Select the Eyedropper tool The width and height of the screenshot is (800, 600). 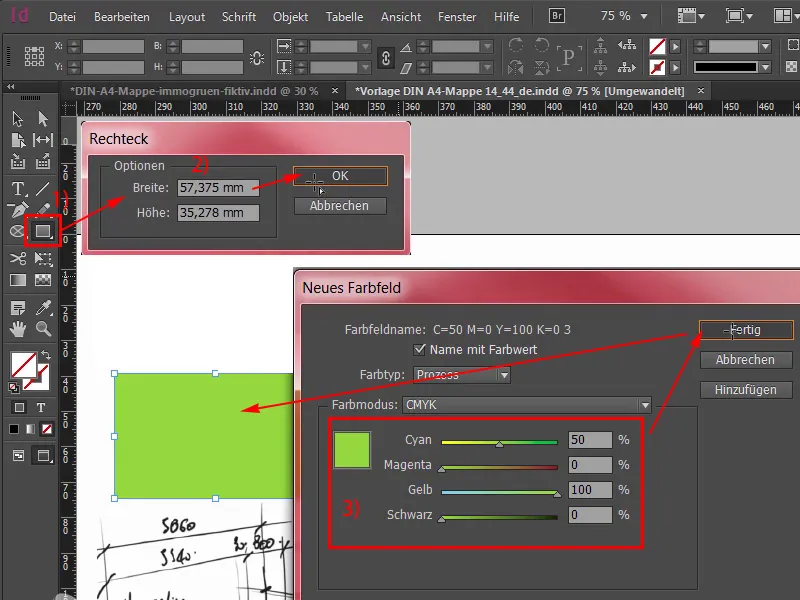click(x=44, y=307)
